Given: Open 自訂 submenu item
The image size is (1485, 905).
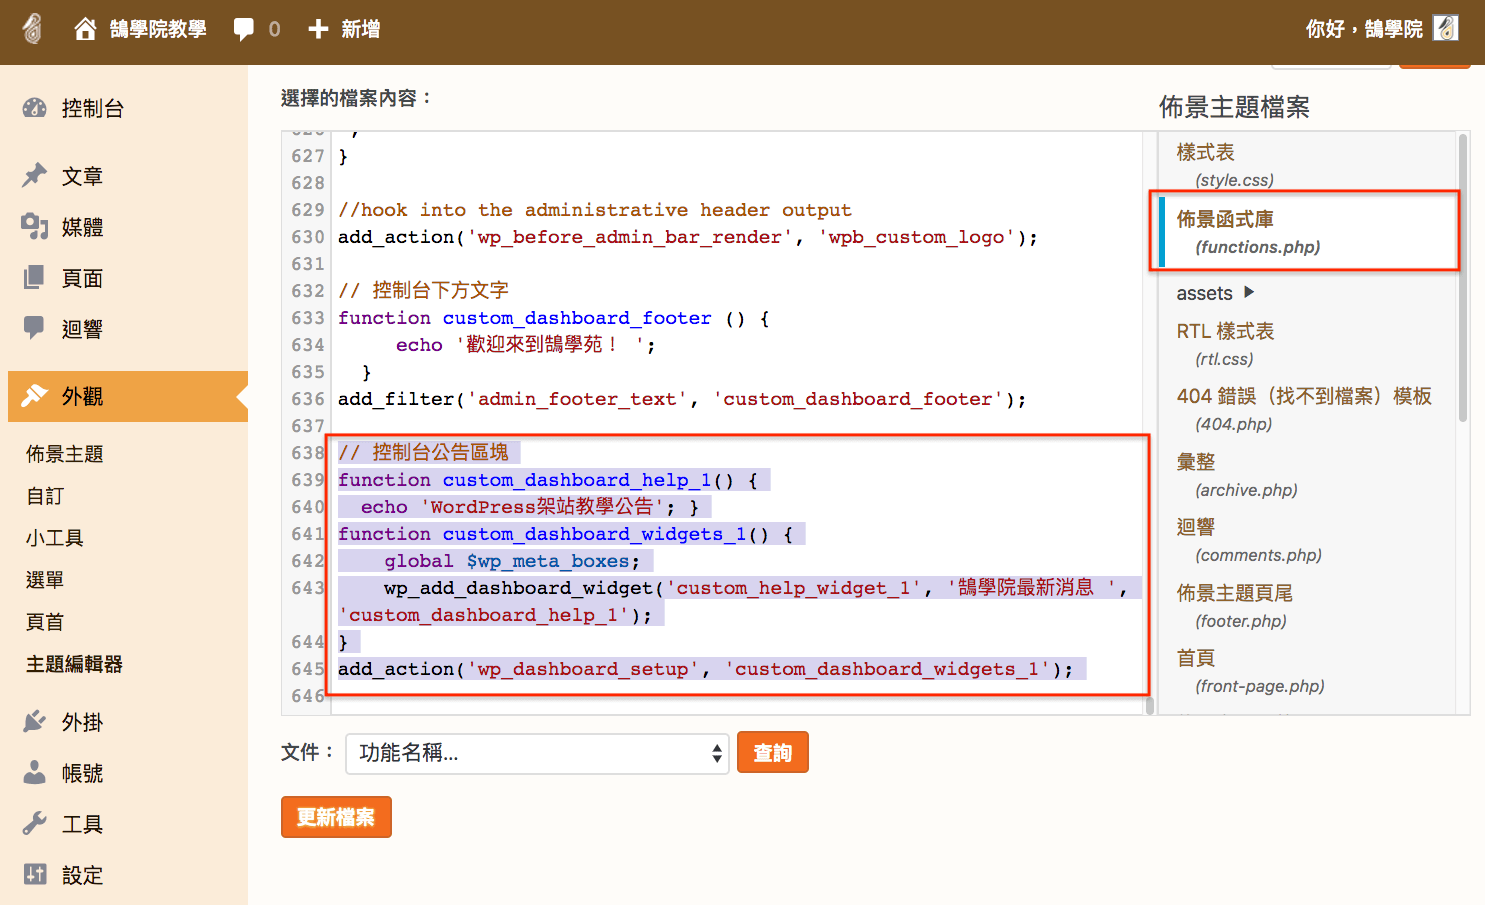Looking at the screenshot, I should tap(45, 496).
